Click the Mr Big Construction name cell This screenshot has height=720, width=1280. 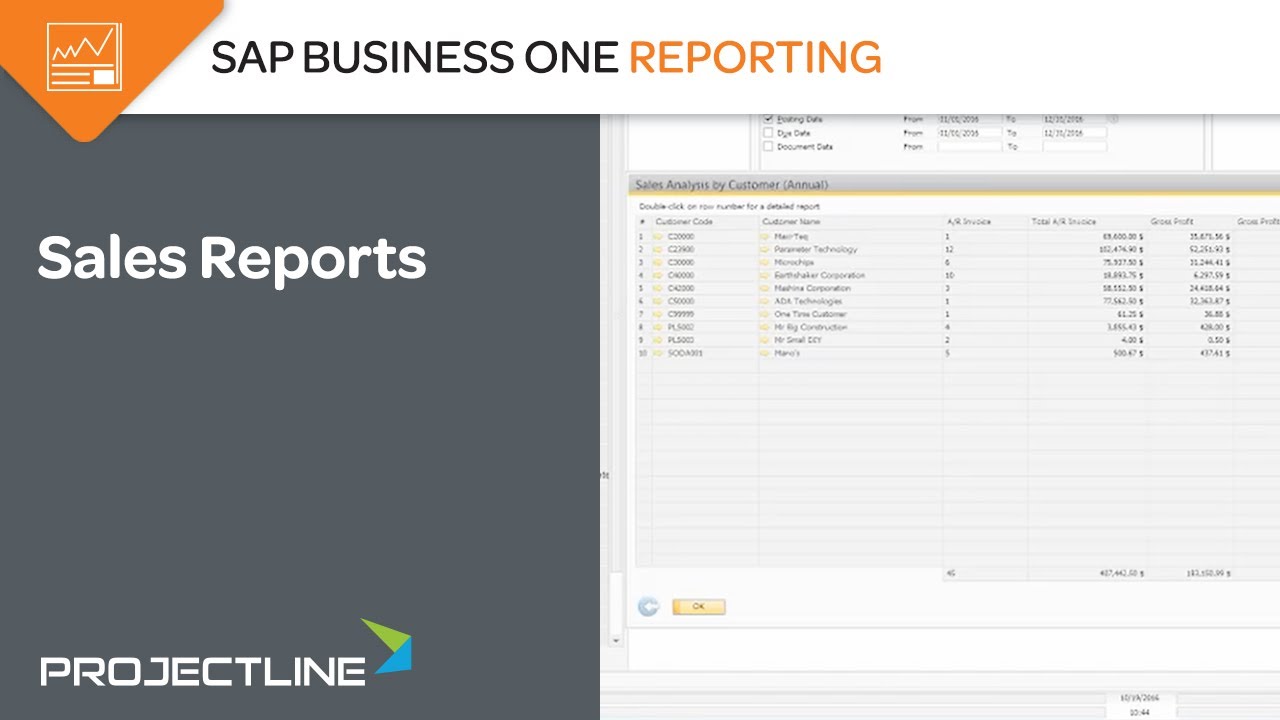click(x=850, y=328)
